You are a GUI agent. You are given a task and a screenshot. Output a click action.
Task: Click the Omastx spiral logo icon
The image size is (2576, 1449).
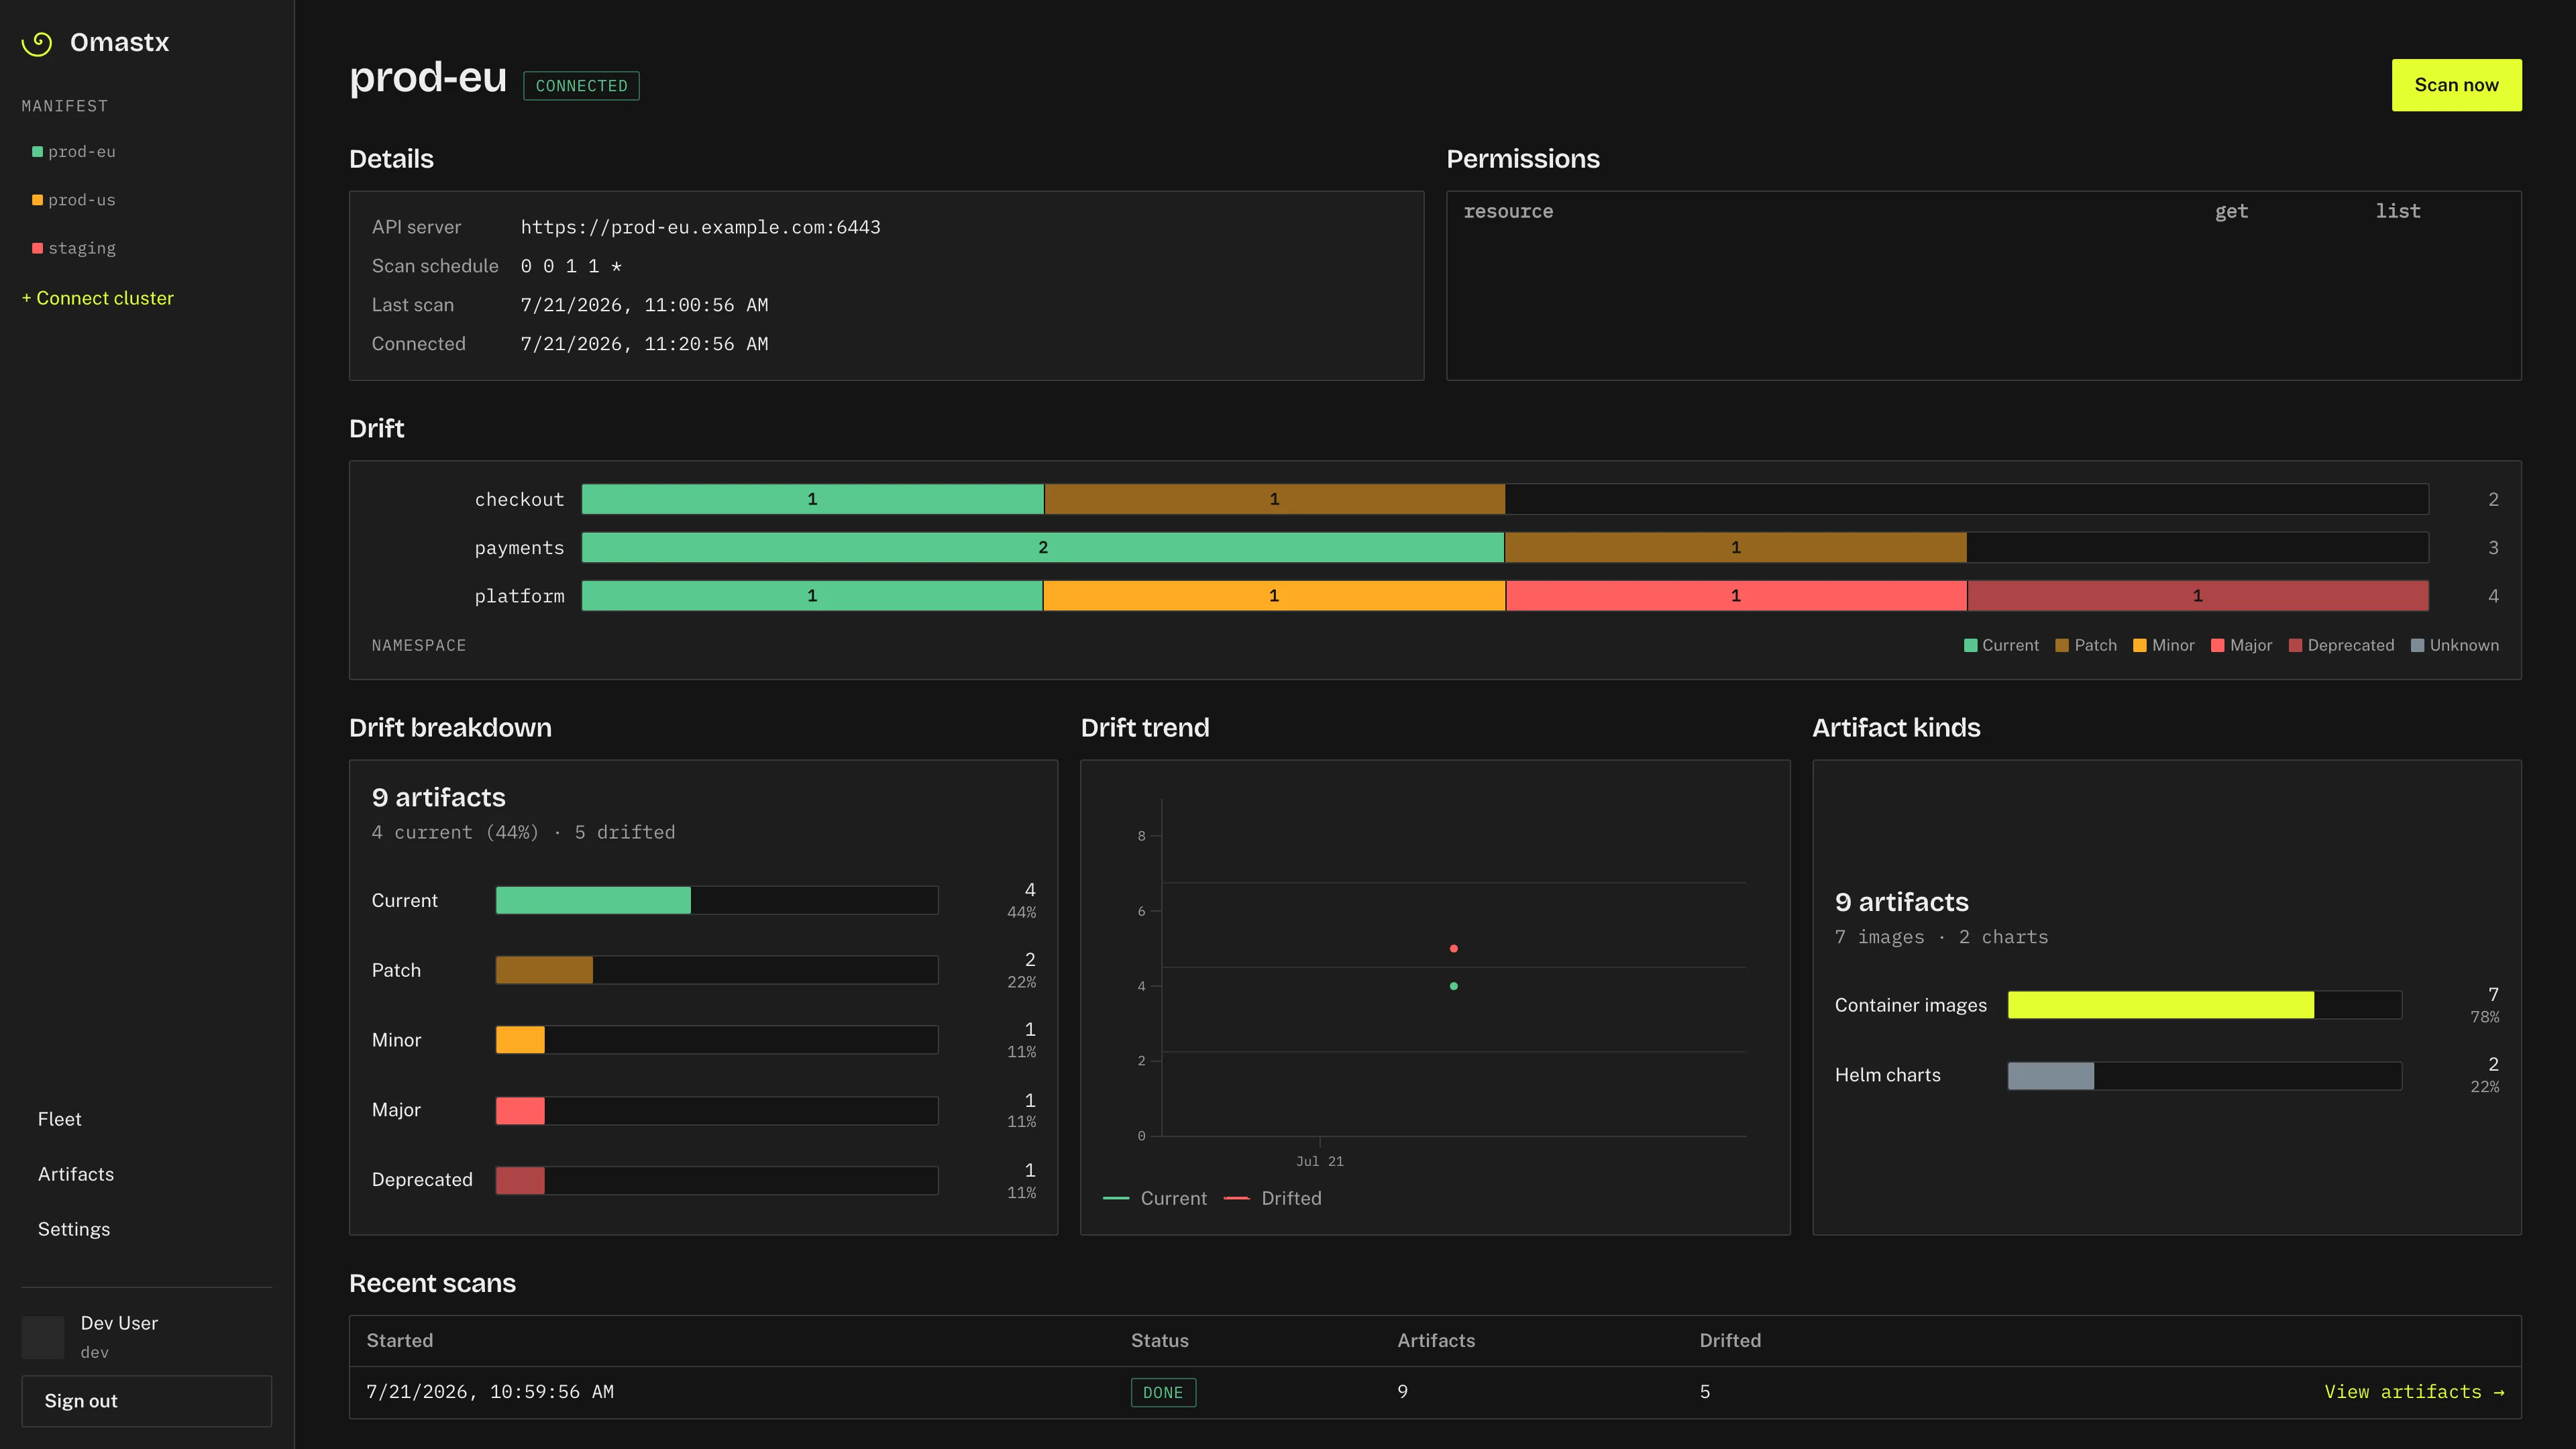coord(37,43)
